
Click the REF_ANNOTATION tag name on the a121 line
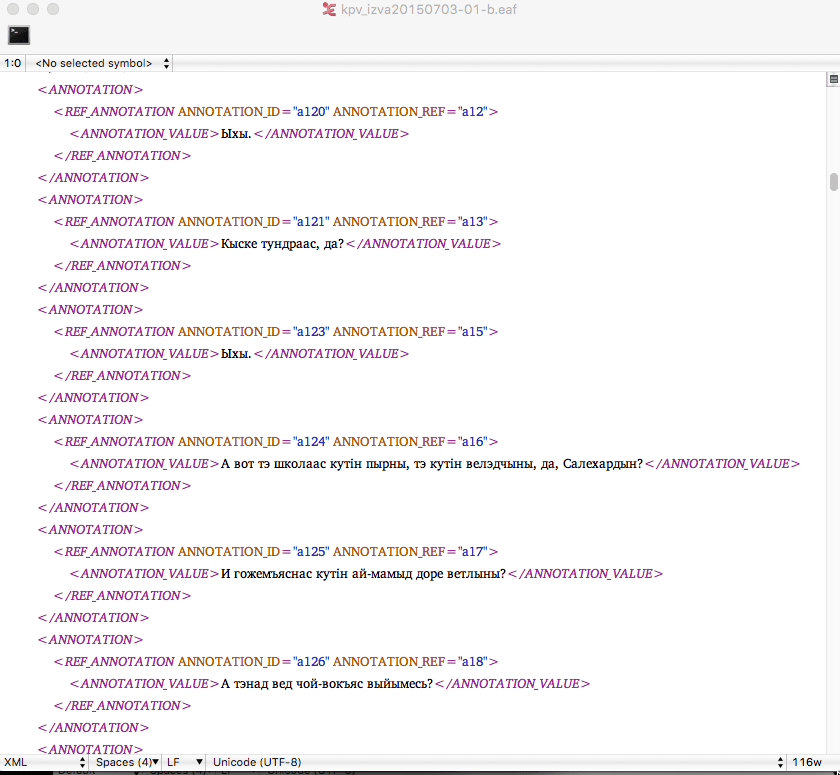click(119, 221)
